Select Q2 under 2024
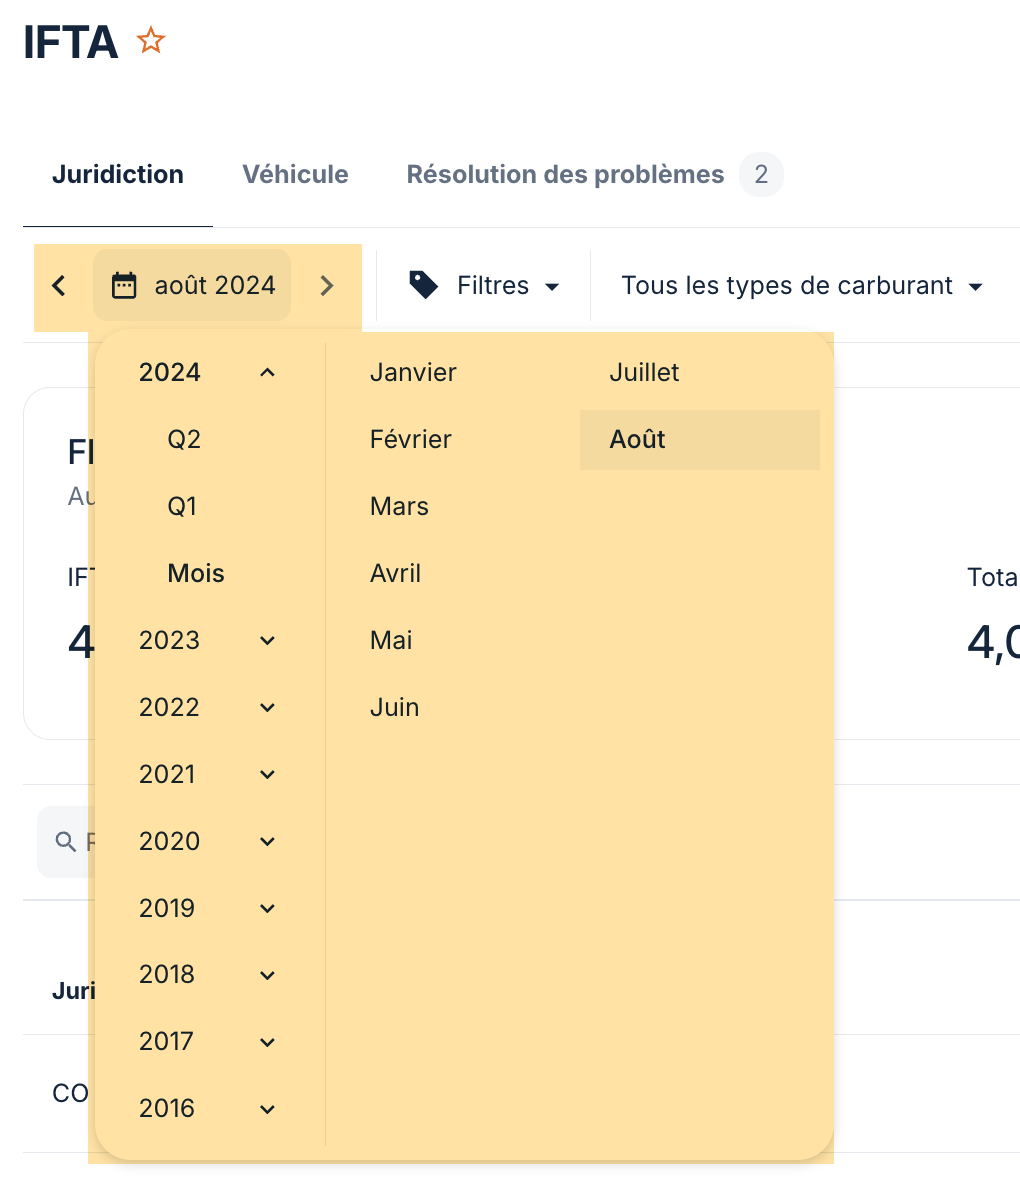 184,440
